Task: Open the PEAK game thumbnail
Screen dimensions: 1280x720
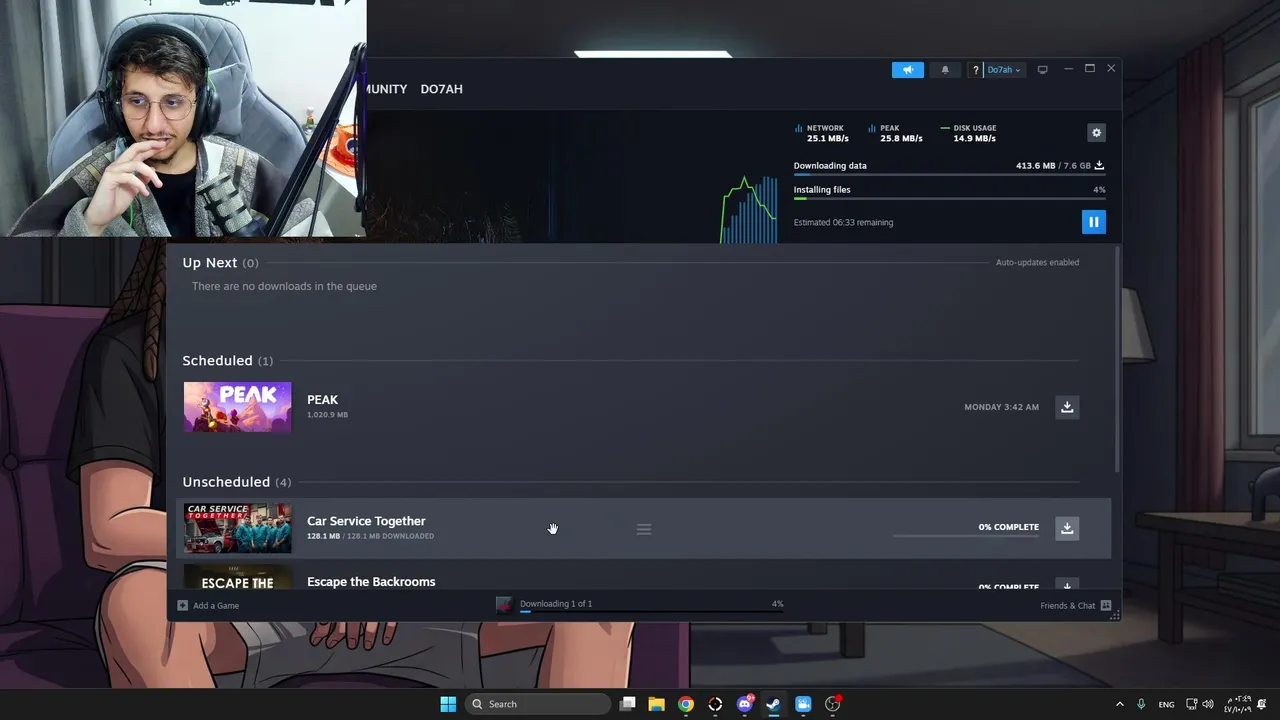Action: [x=238, y=407]
